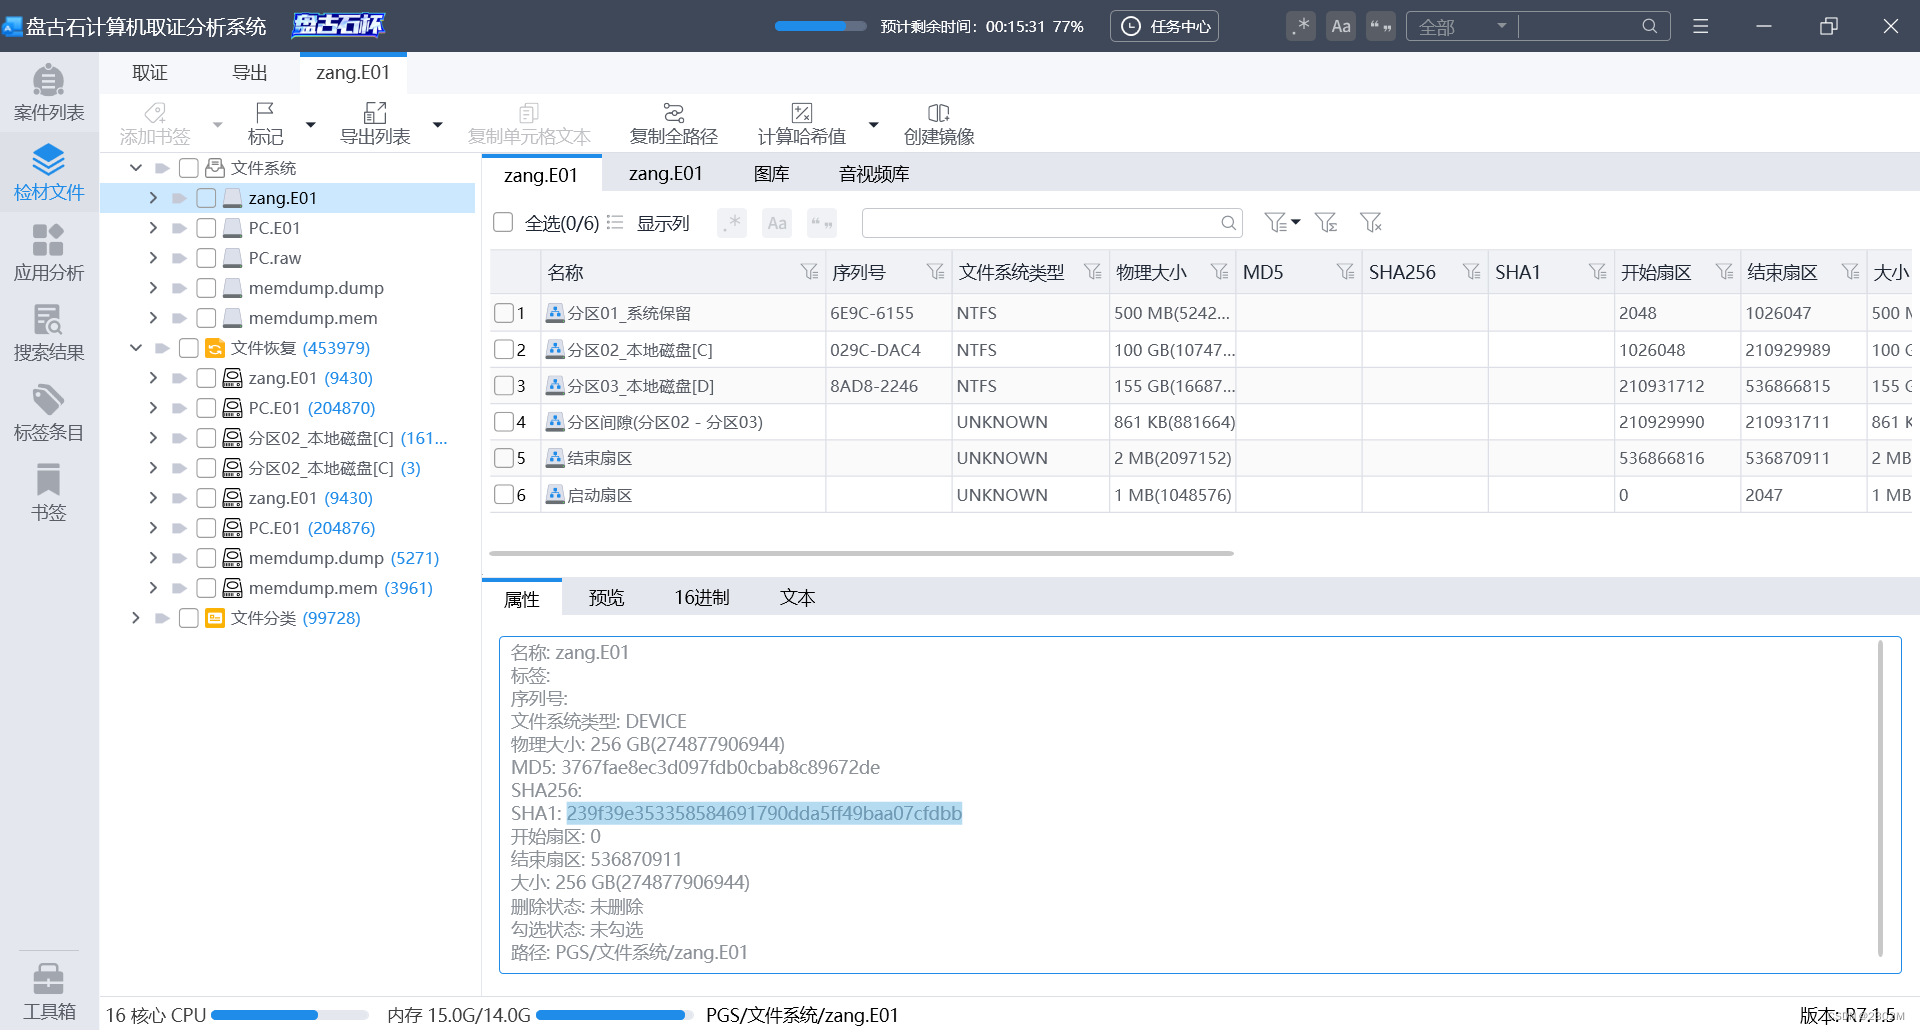Check row 3 分区03_本地磁盘[D] checkbox
The width and height of the screenshot is (1920, 1030).
click(x=504, y=385)
